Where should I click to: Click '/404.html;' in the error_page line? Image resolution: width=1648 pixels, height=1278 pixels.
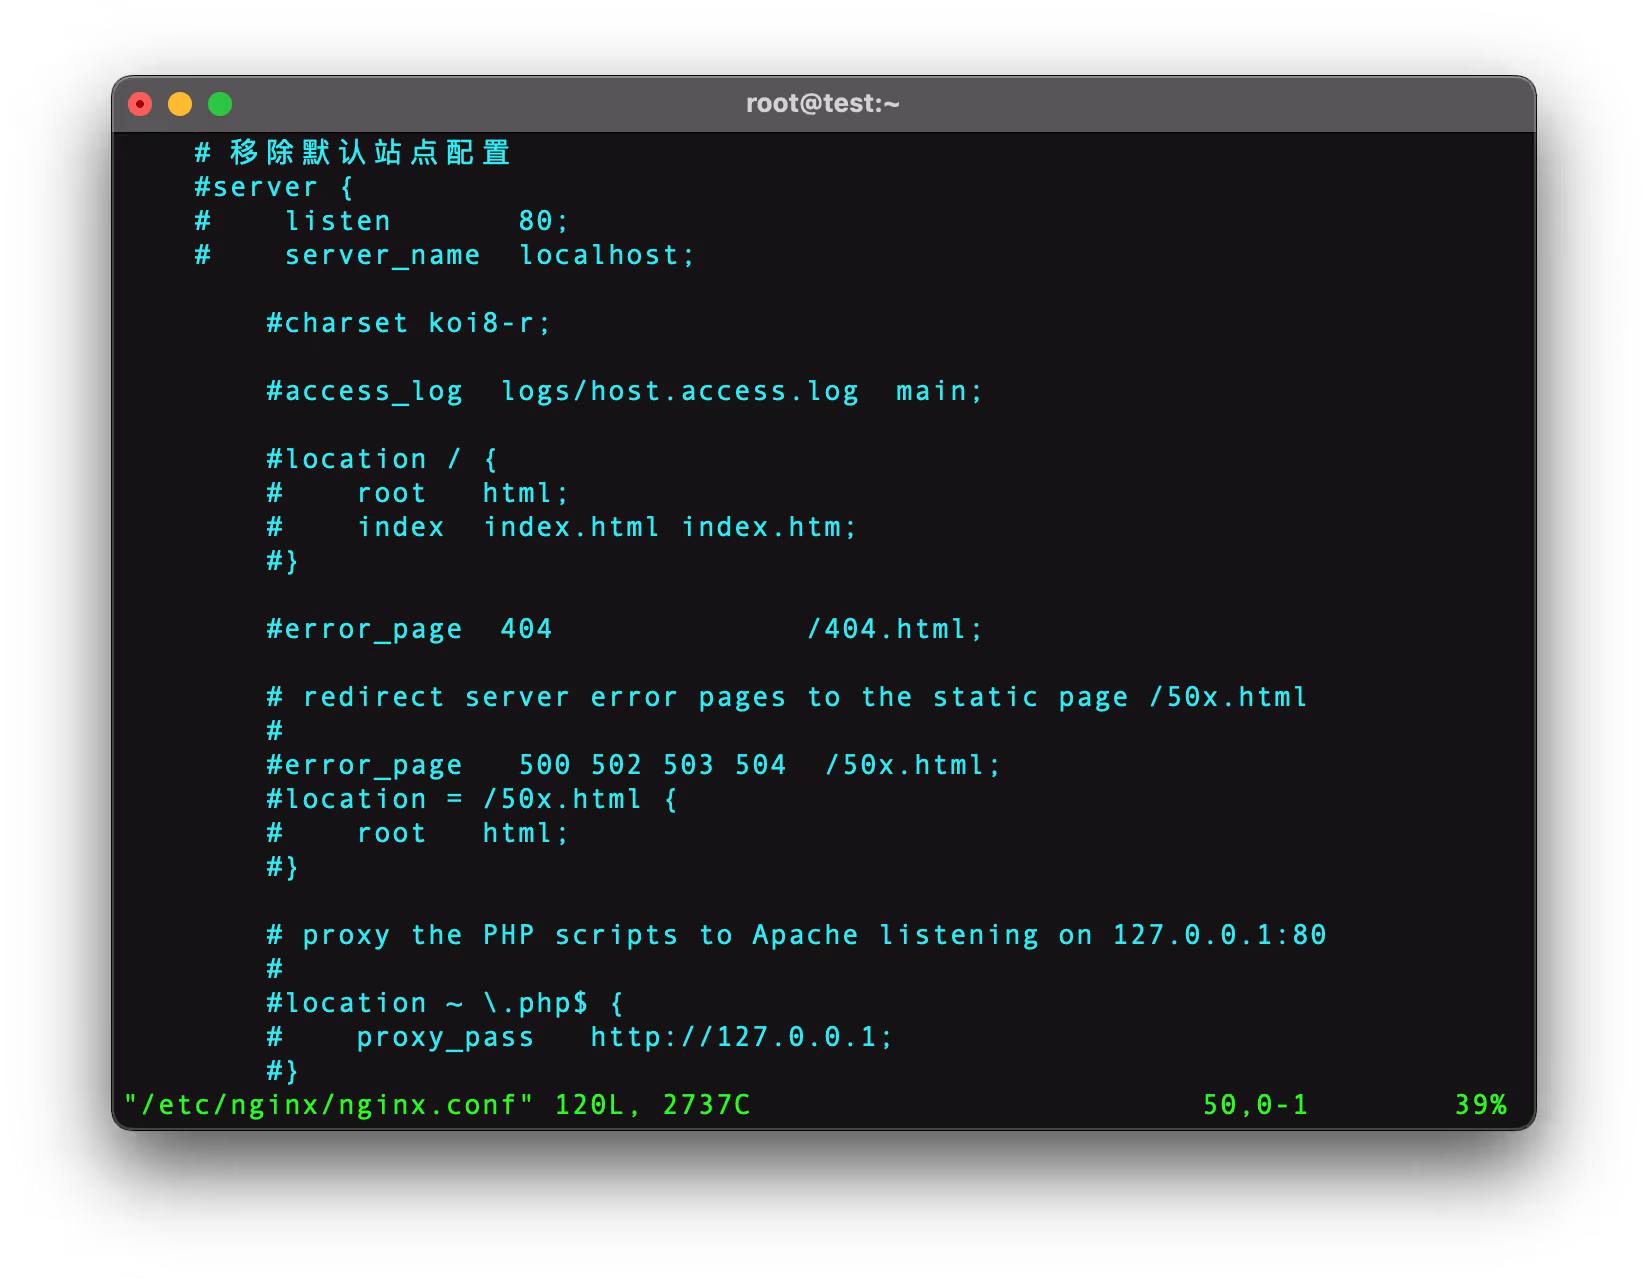[895, 629]
